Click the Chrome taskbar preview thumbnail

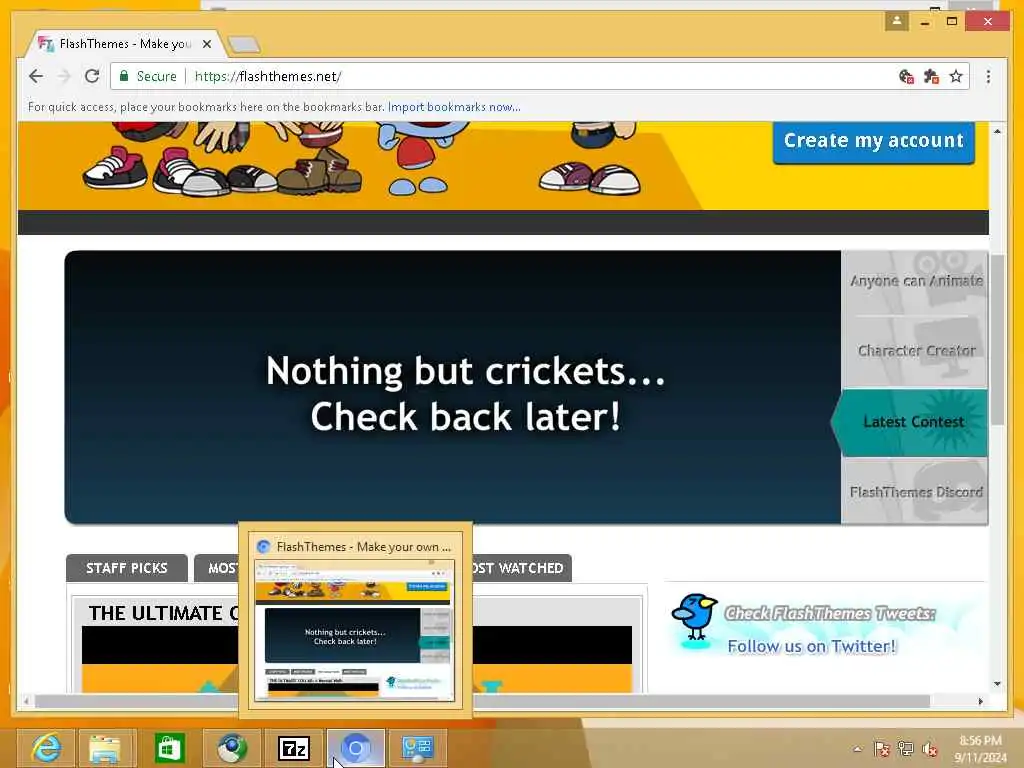coord(355,630)
